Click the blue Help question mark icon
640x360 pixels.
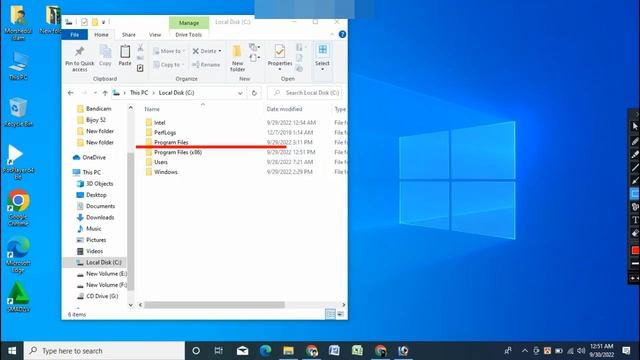[342, 35]
